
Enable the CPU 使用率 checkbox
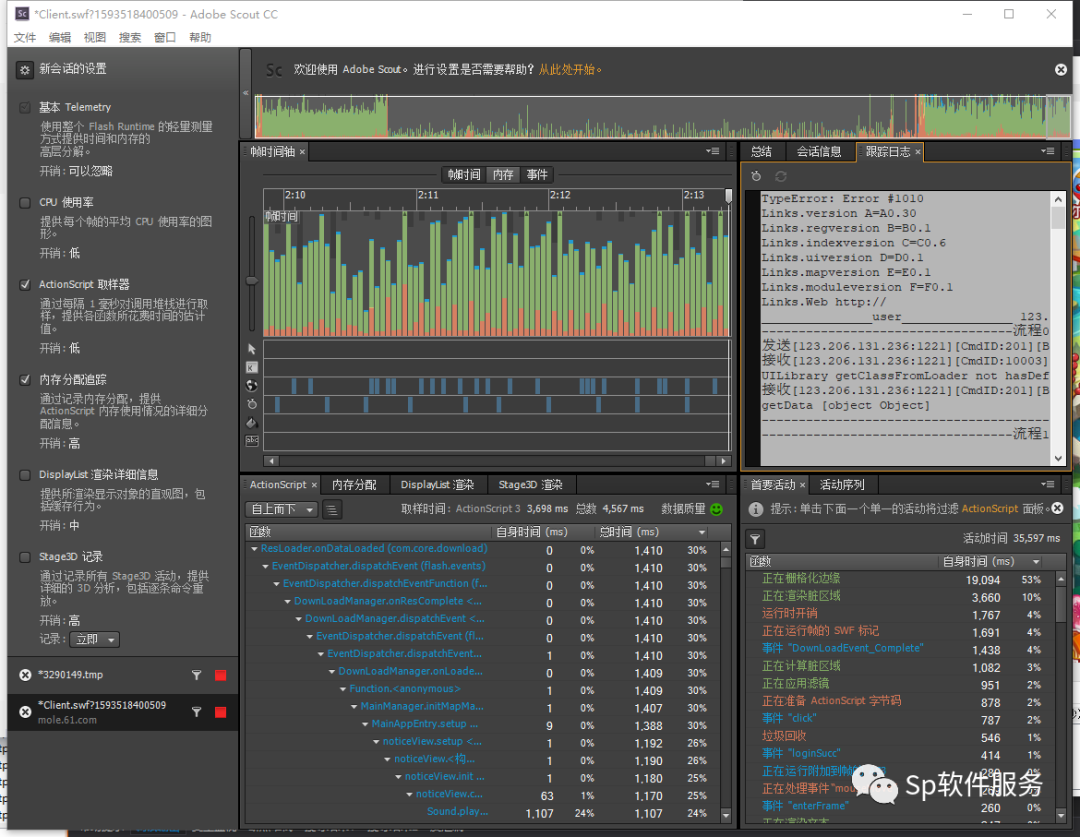click(25, 203)
